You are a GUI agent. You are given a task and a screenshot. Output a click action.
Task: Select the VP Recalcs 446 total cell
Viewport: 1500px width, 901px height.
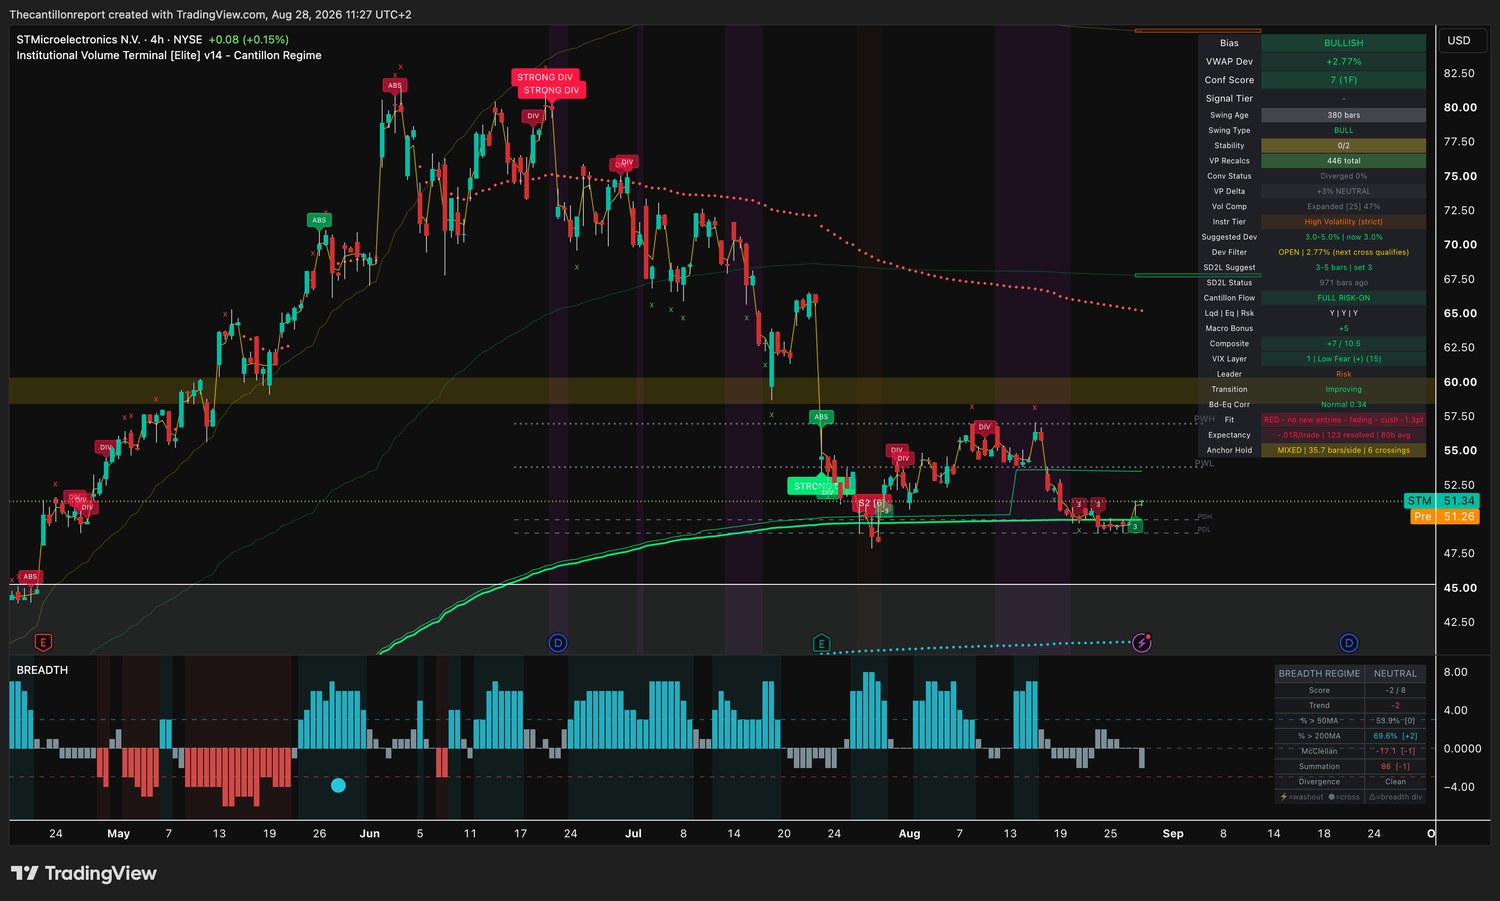click(x=1343, y=161)
